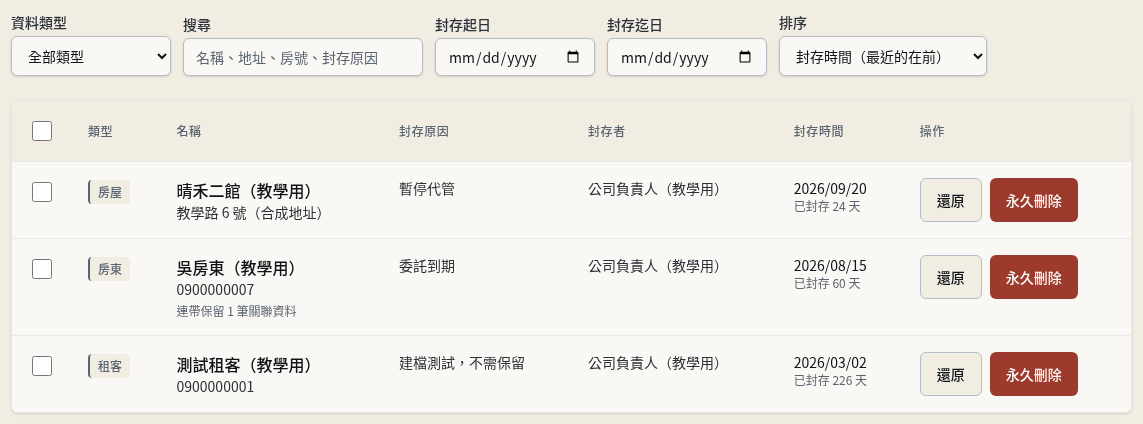Click phone number 0900000007
Image resolution: width=1143 pixels, height=424 pixels.
pos(215,290)
